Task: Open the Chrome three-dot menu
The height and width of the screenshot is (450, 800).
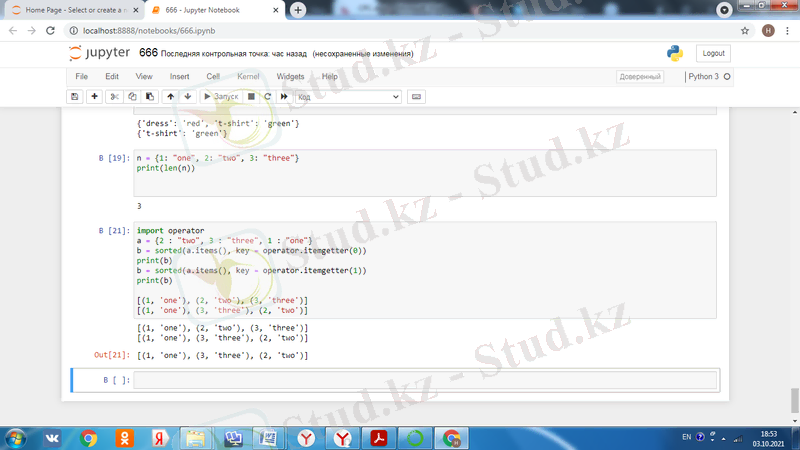Action: [x=787, y=31]
